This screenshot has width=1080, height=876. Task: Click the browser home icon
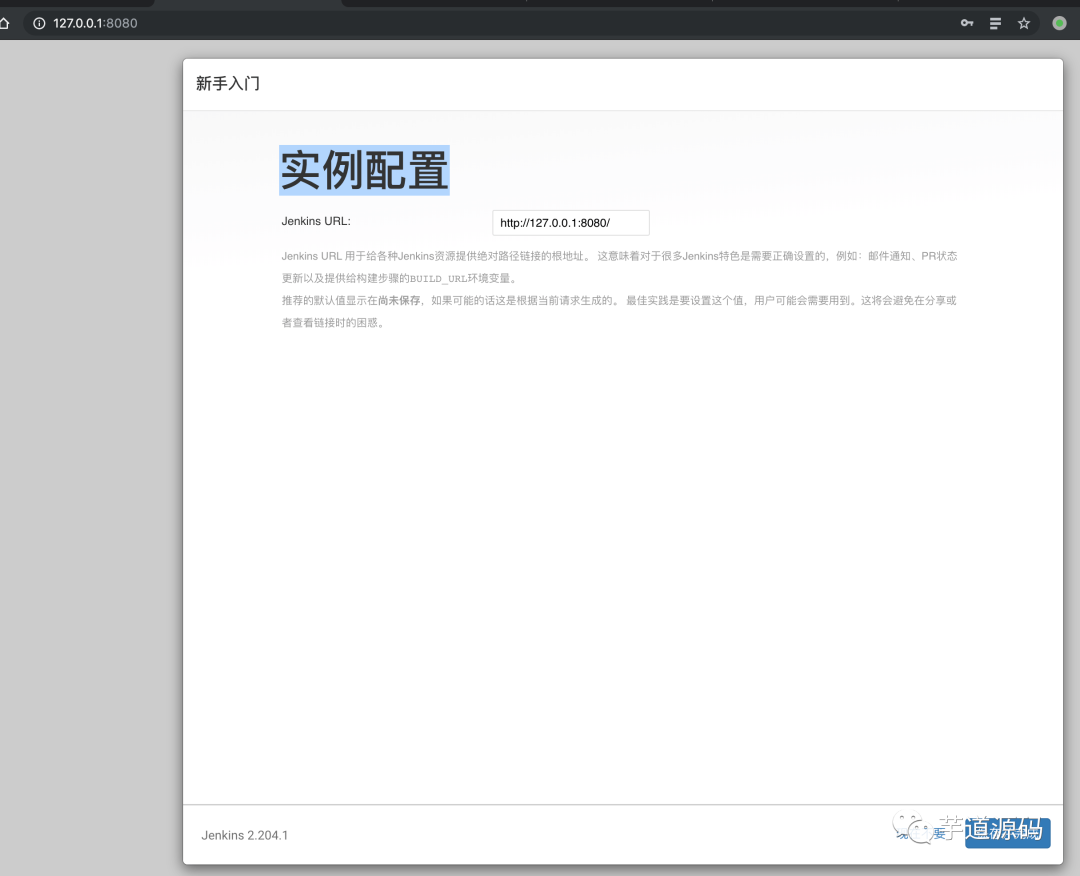click(4, 22)
